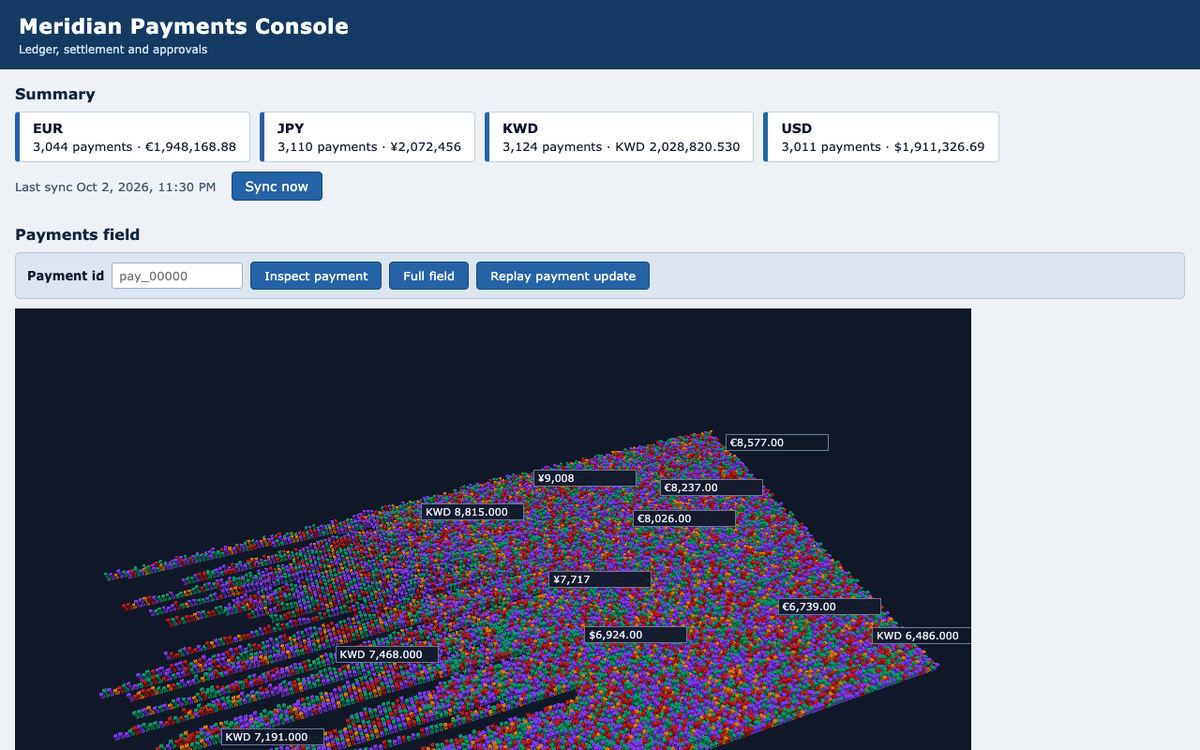This screenshot has width=1200, height=750.
Task: Select the USD summary card
Action: 881,137
